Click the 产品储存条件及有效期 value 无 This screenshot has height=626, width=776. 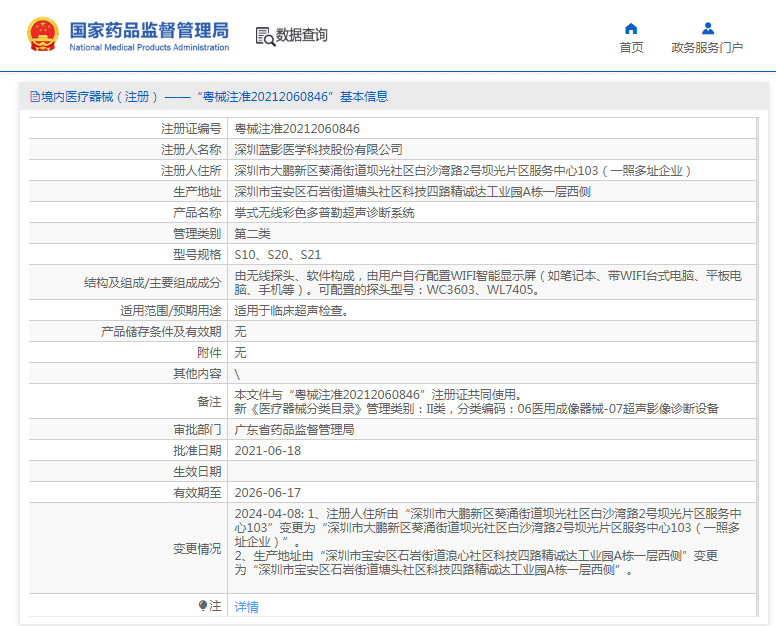[x=241, y=332]
